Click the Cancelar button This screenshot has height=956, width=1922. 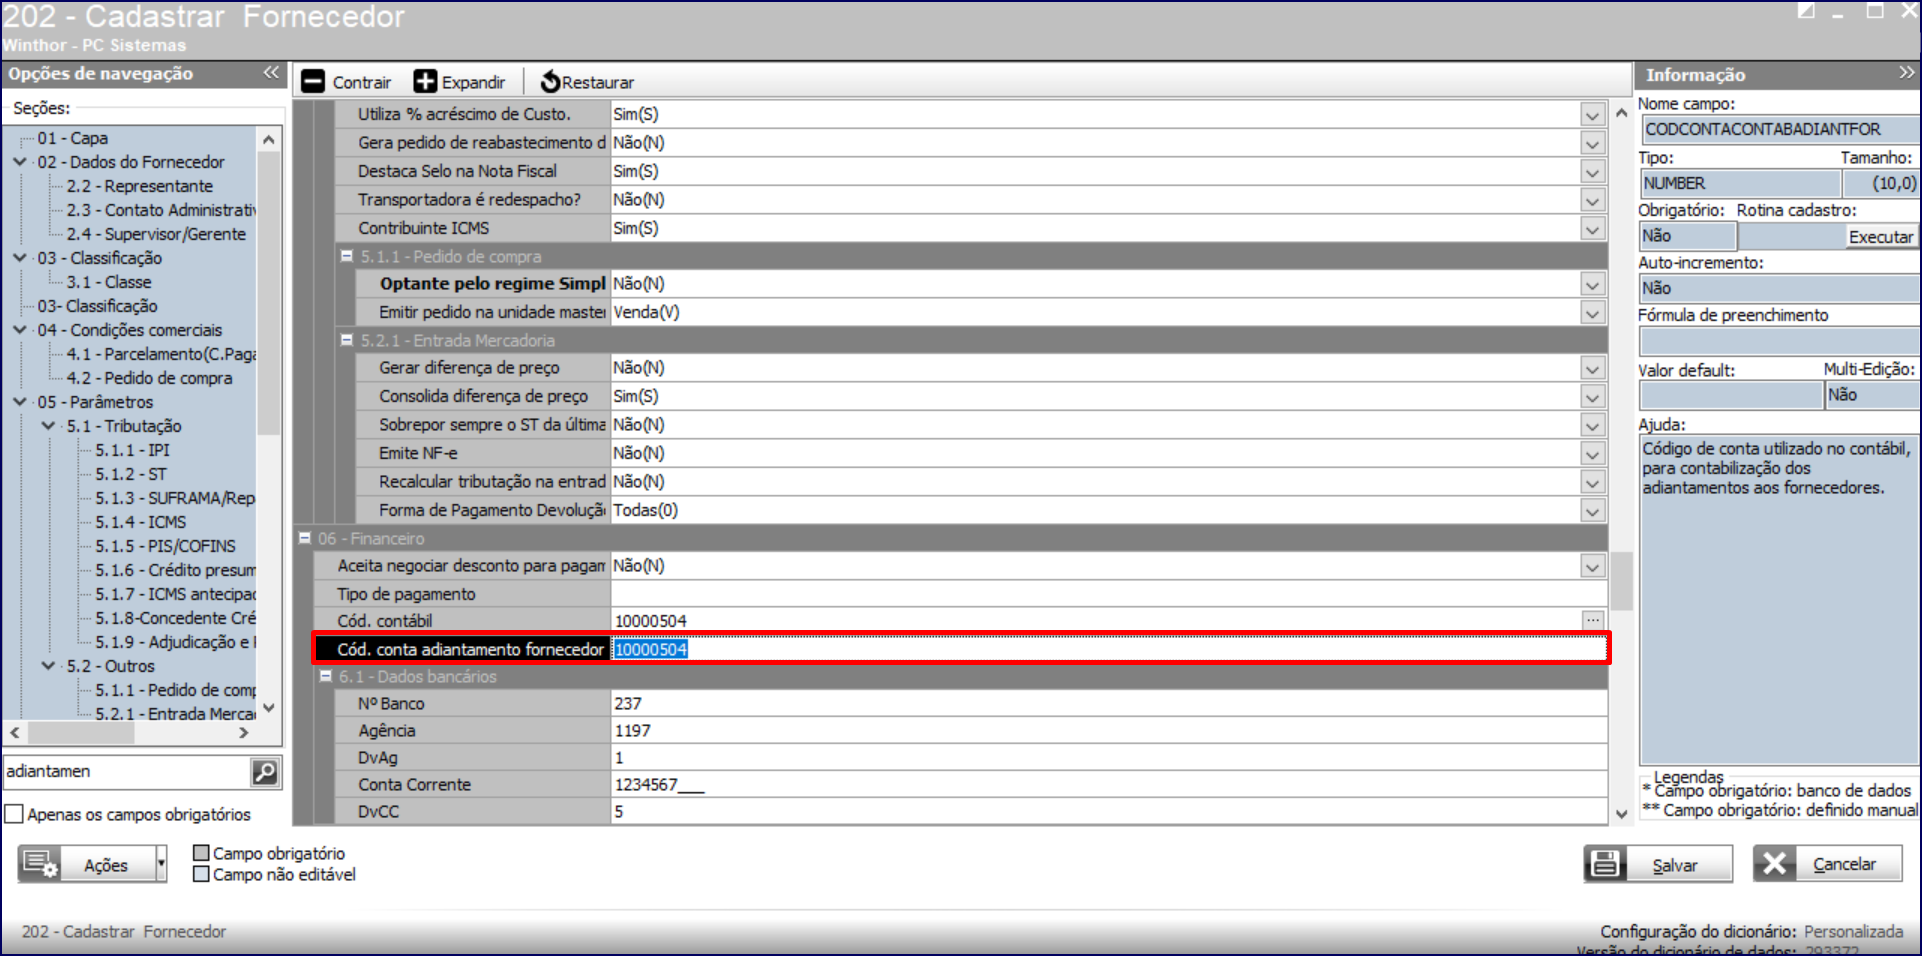[x=1828, y=865]
